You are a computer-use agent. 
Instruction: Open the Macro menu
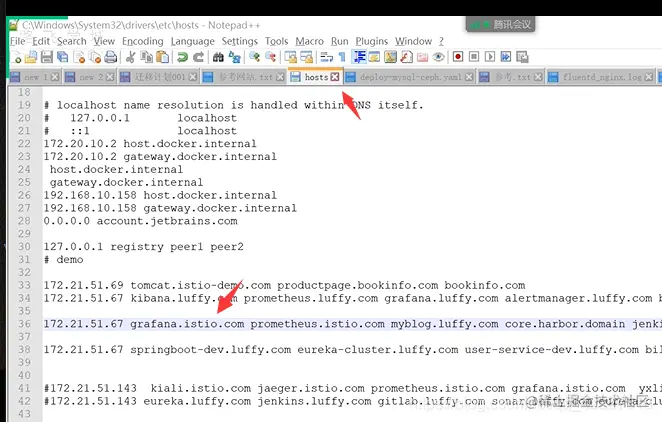(309, 41)
